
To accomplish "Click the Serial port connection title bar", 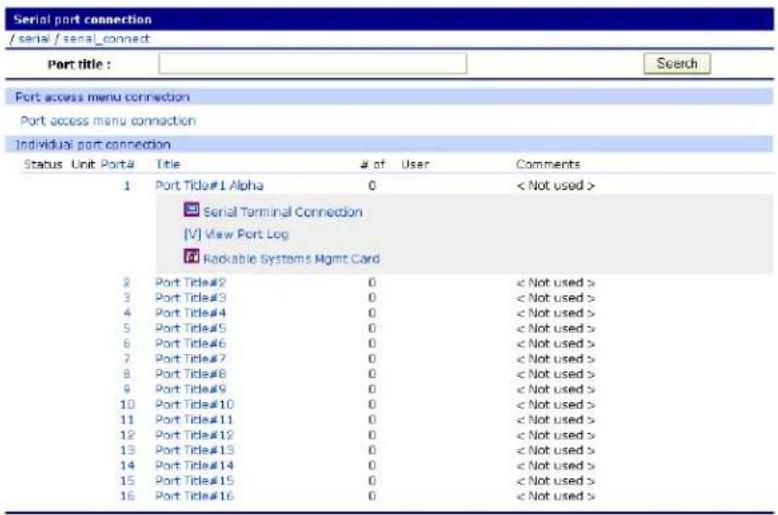I will click(389, 19).
